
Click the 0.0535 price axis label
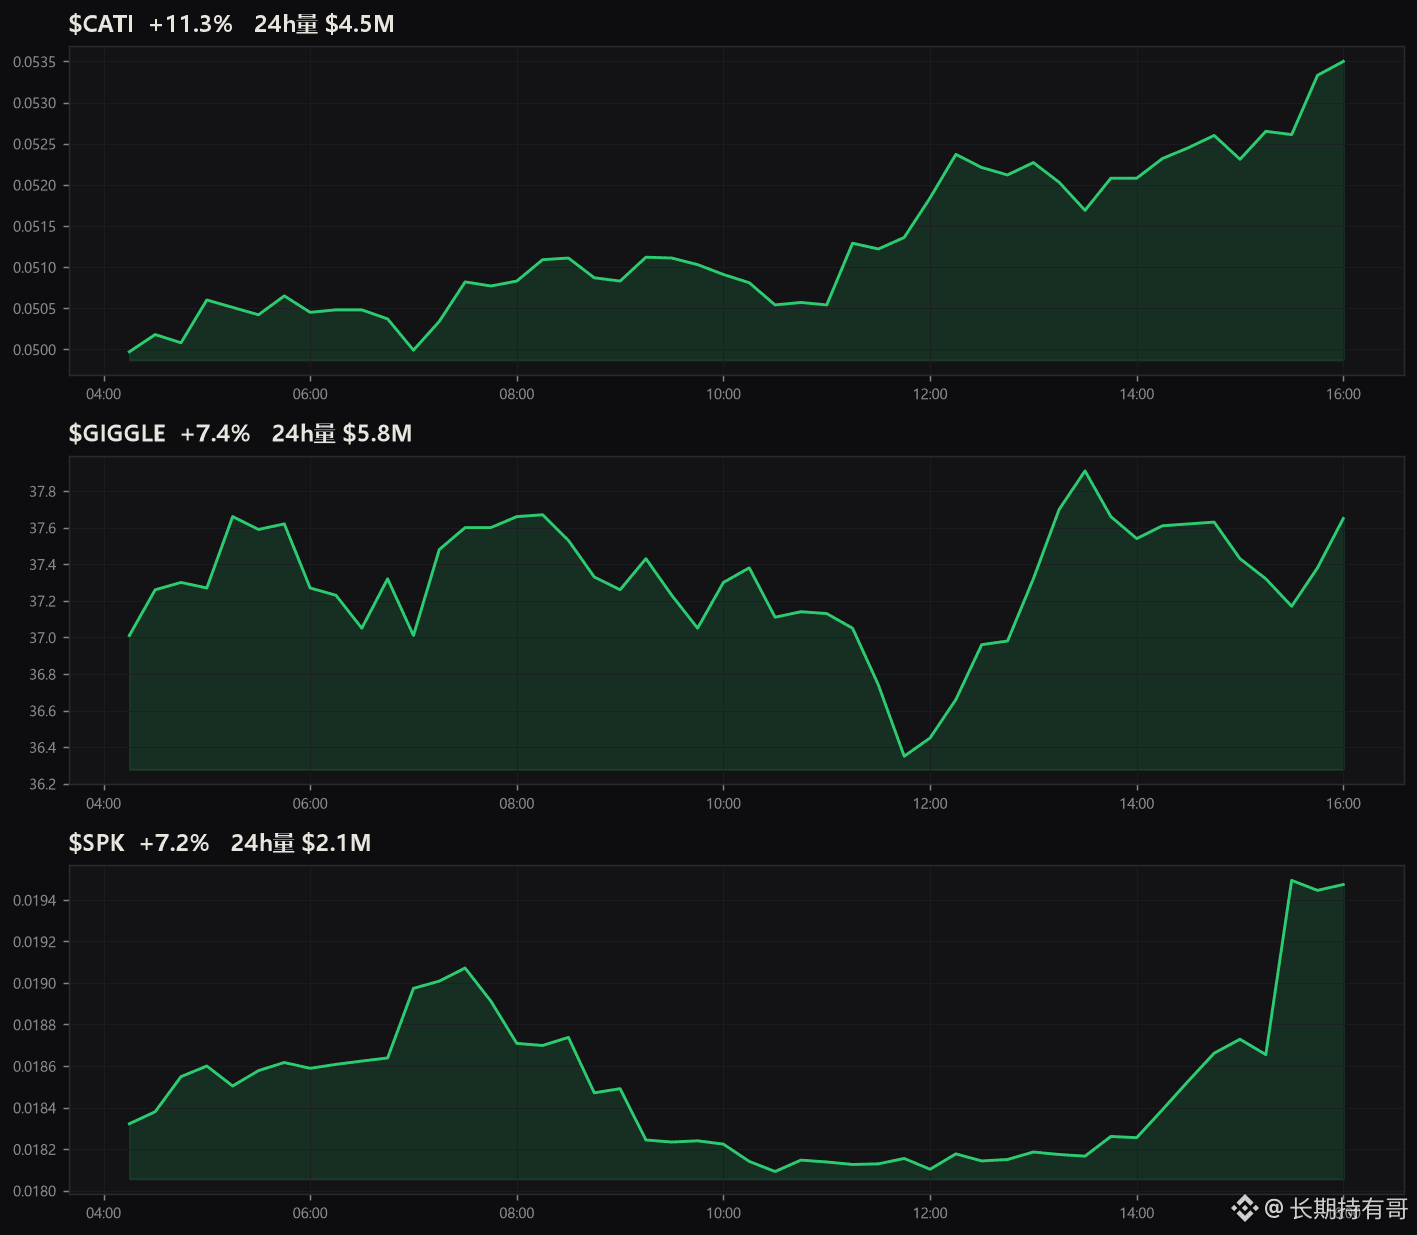pos(34,62)
